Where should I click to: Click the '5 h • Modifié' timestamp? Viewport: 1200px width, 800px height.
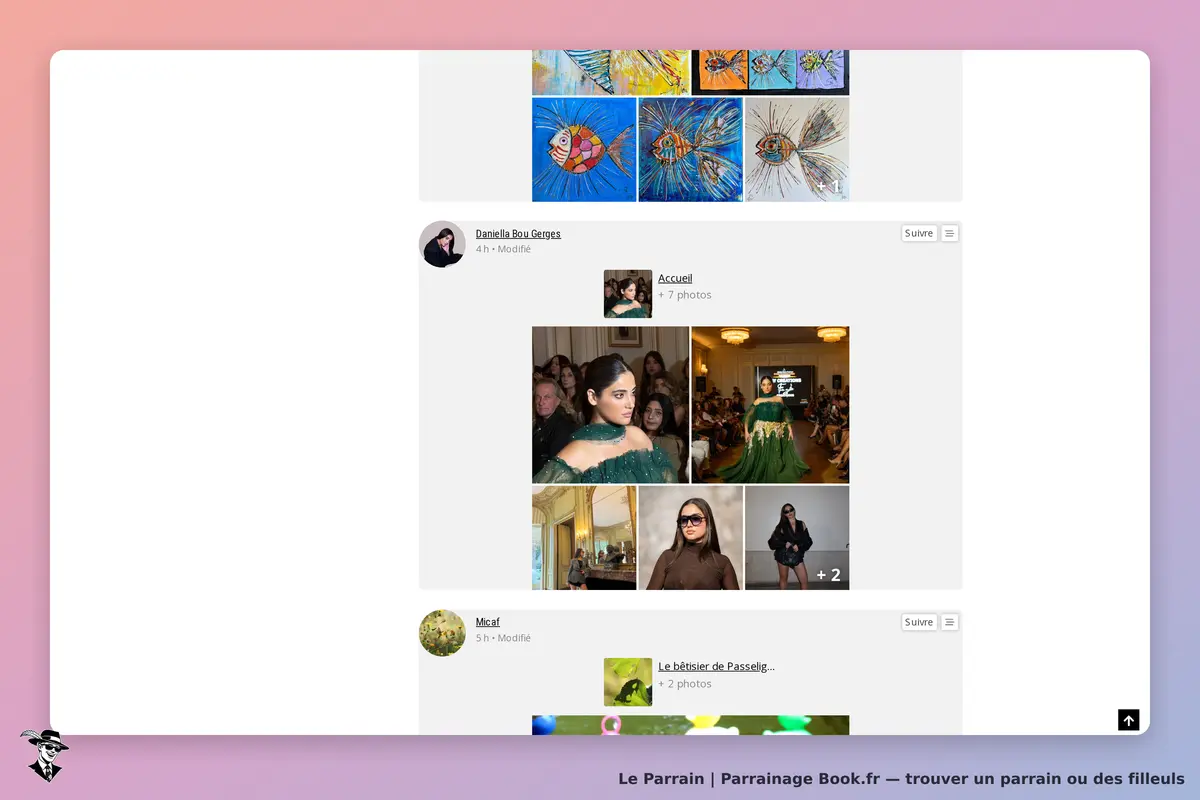503,638
